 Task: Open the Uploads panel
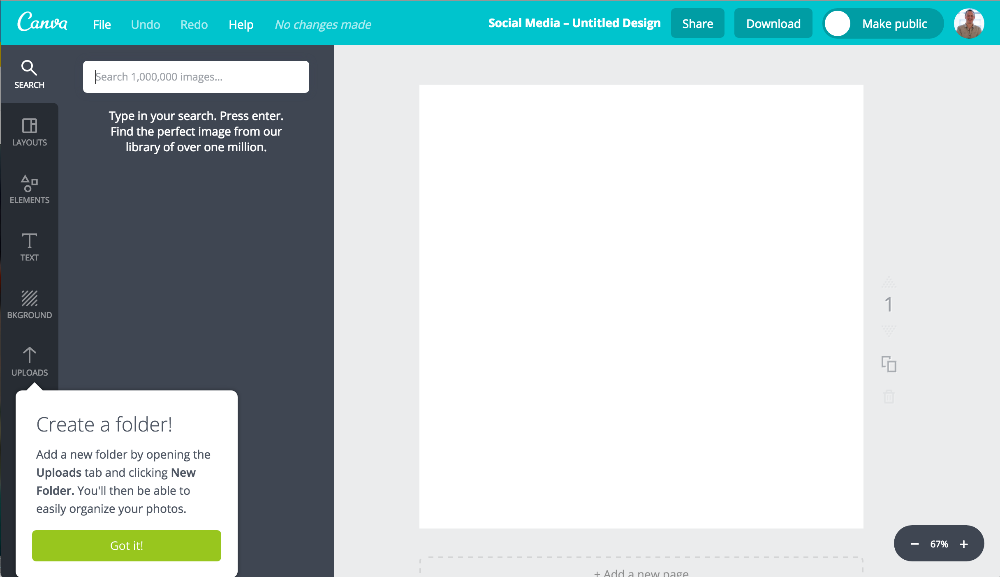point(29,362)
